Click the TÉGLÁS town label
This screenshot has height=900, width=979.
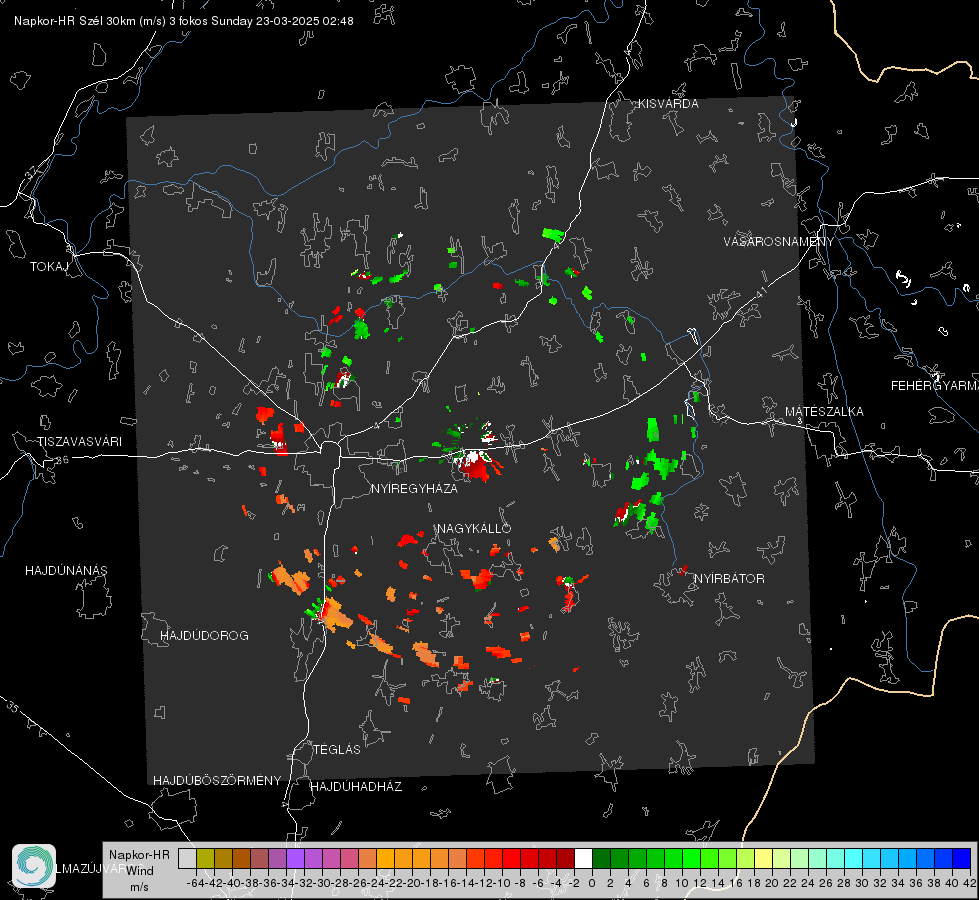point(337,750)
